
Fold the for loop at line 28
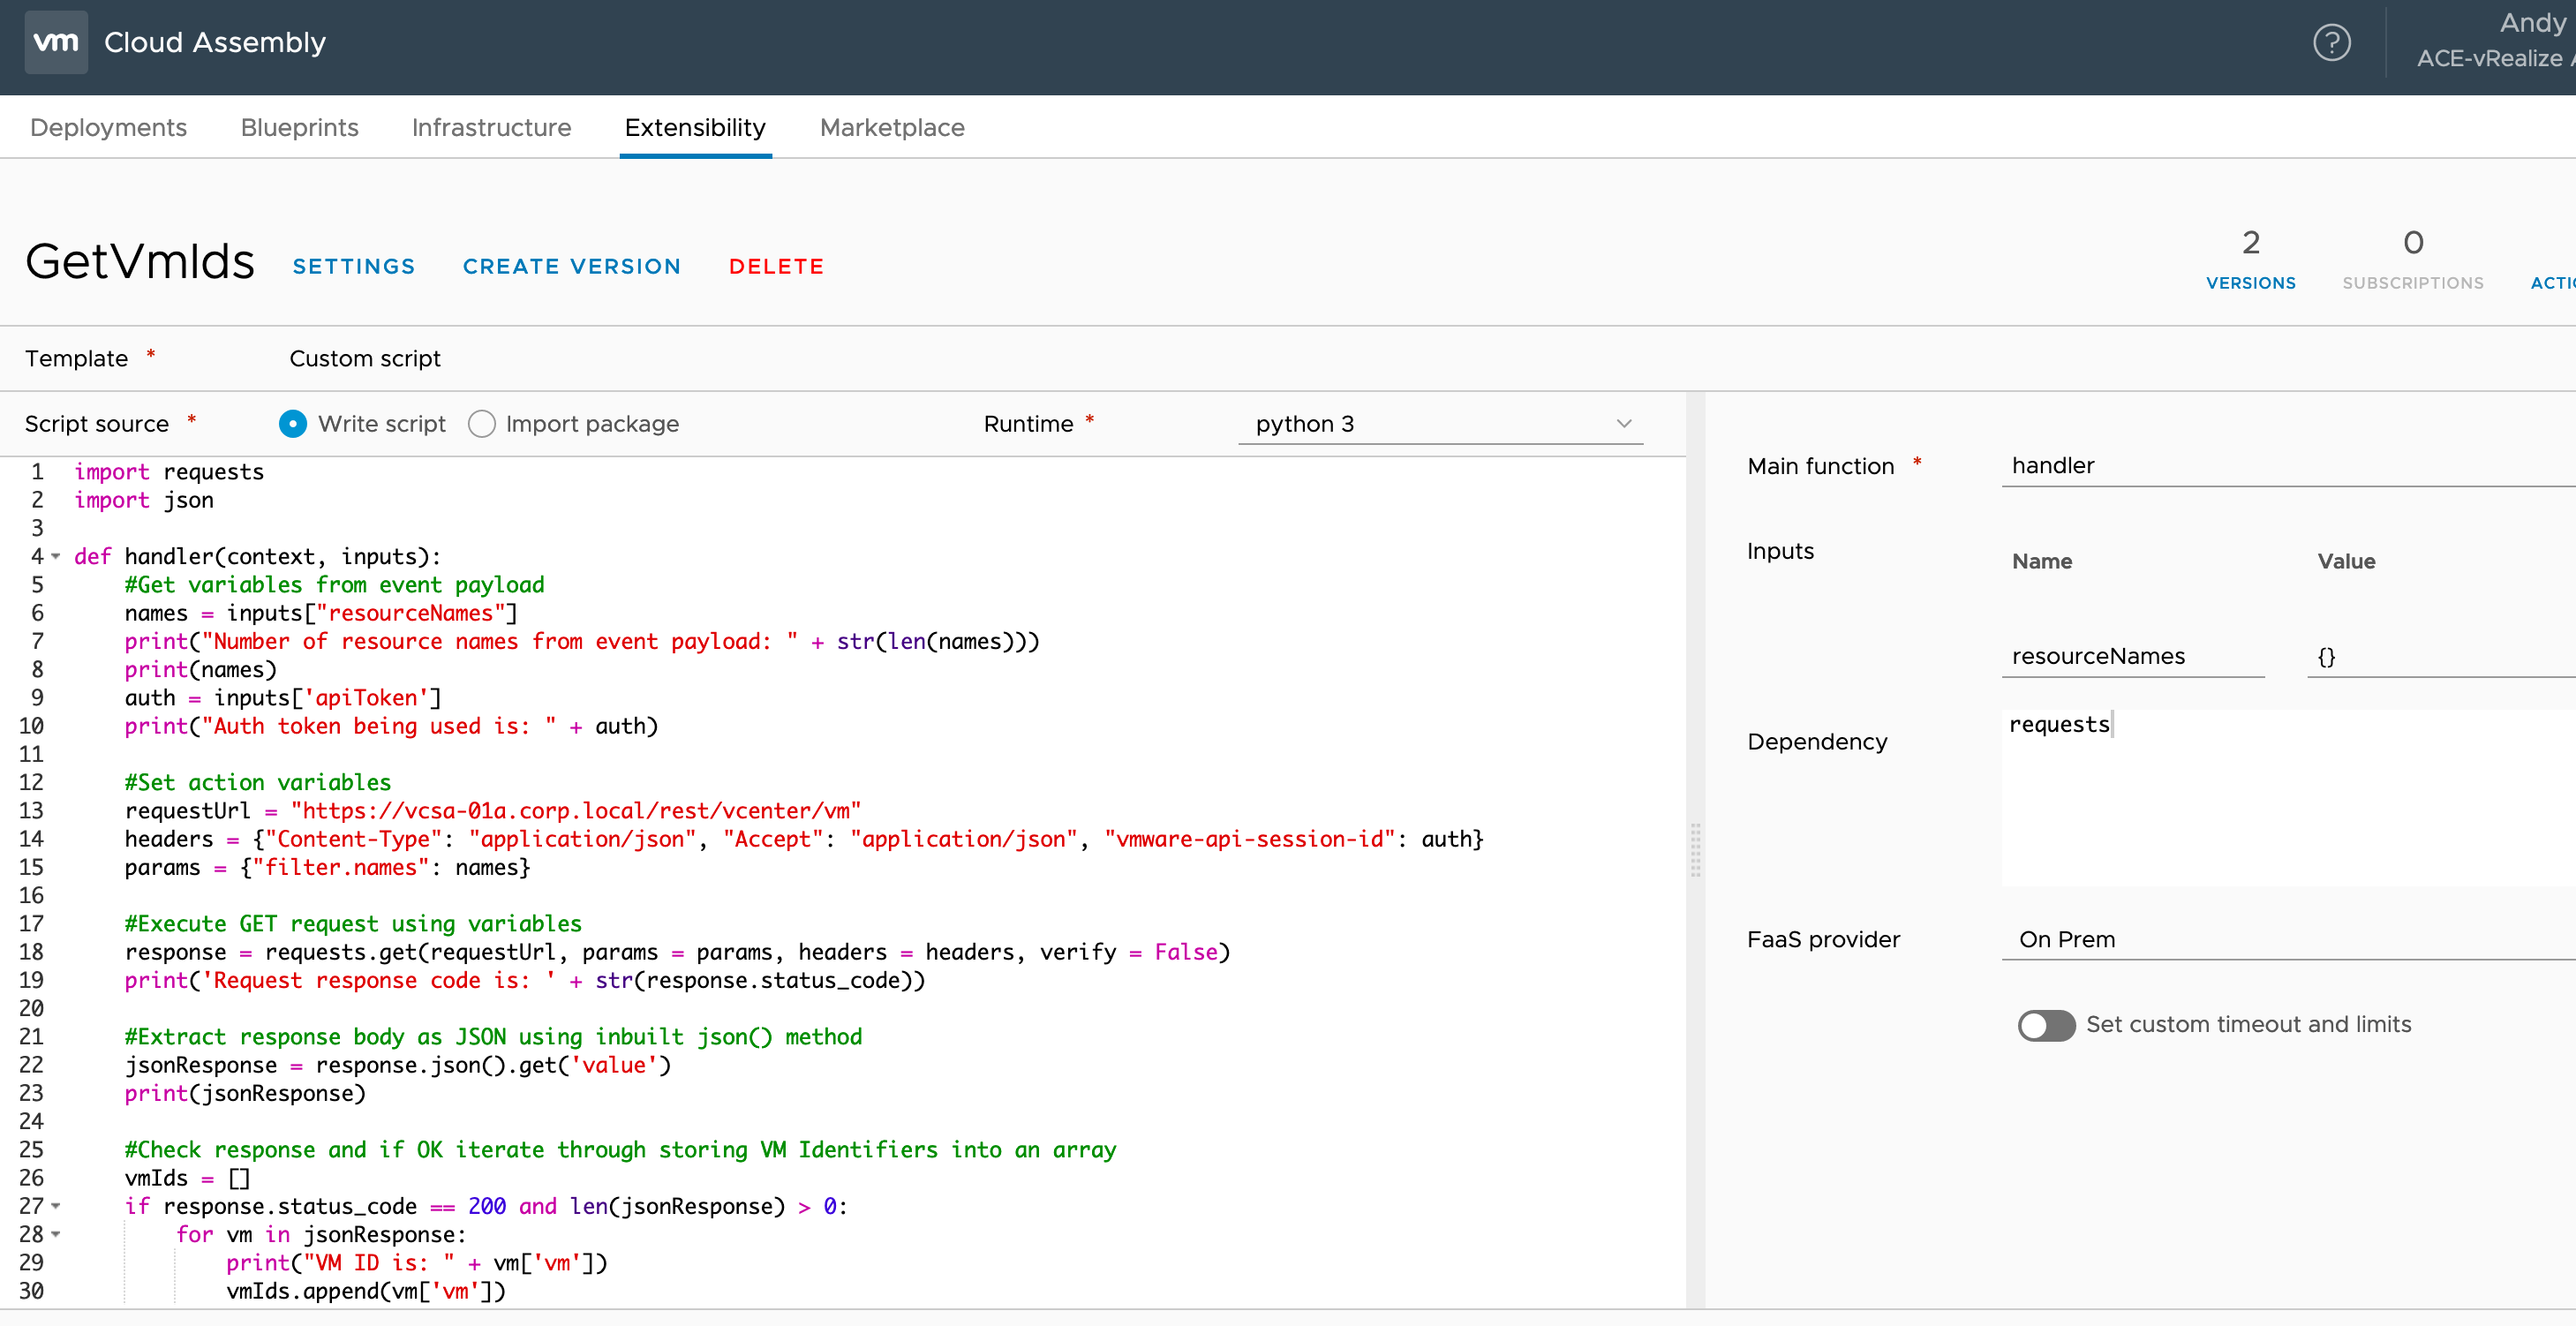click(56, 1234)
